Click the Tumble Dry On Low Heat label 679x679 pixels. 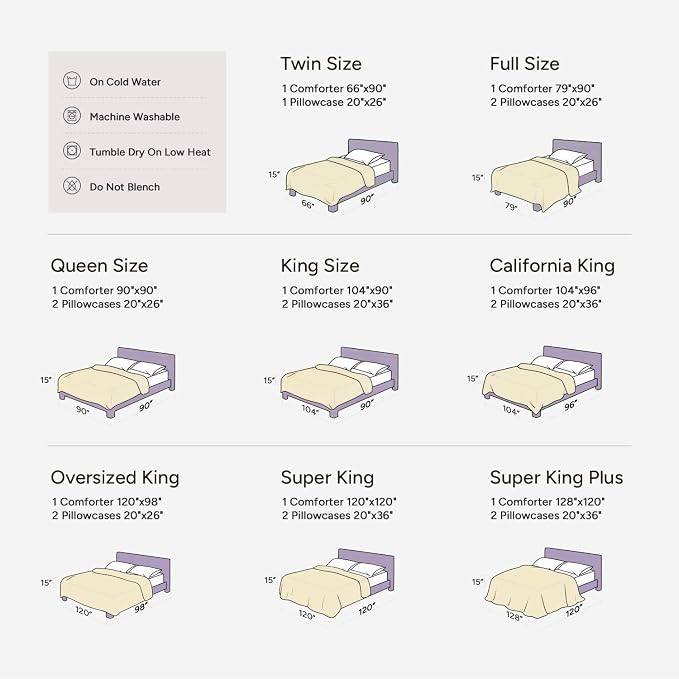150,152
